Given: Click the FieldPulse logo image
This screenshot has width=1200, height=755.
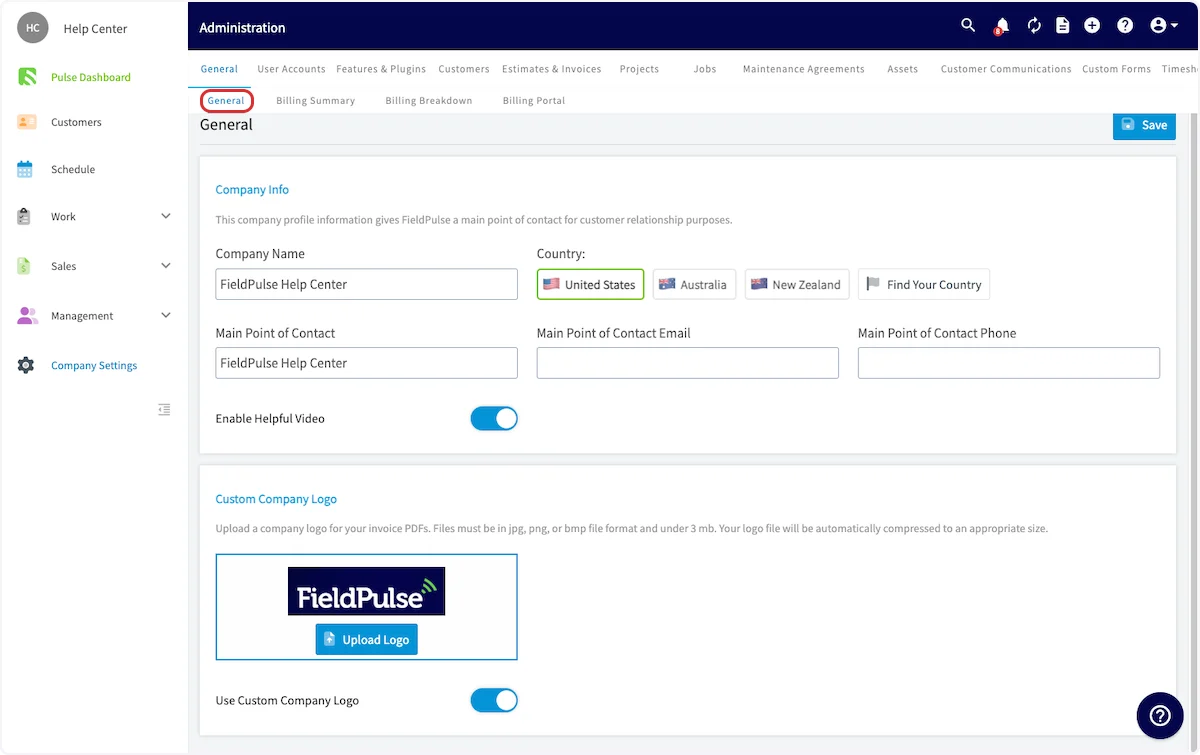Looking at the screenshot, I should coord(366,591).
